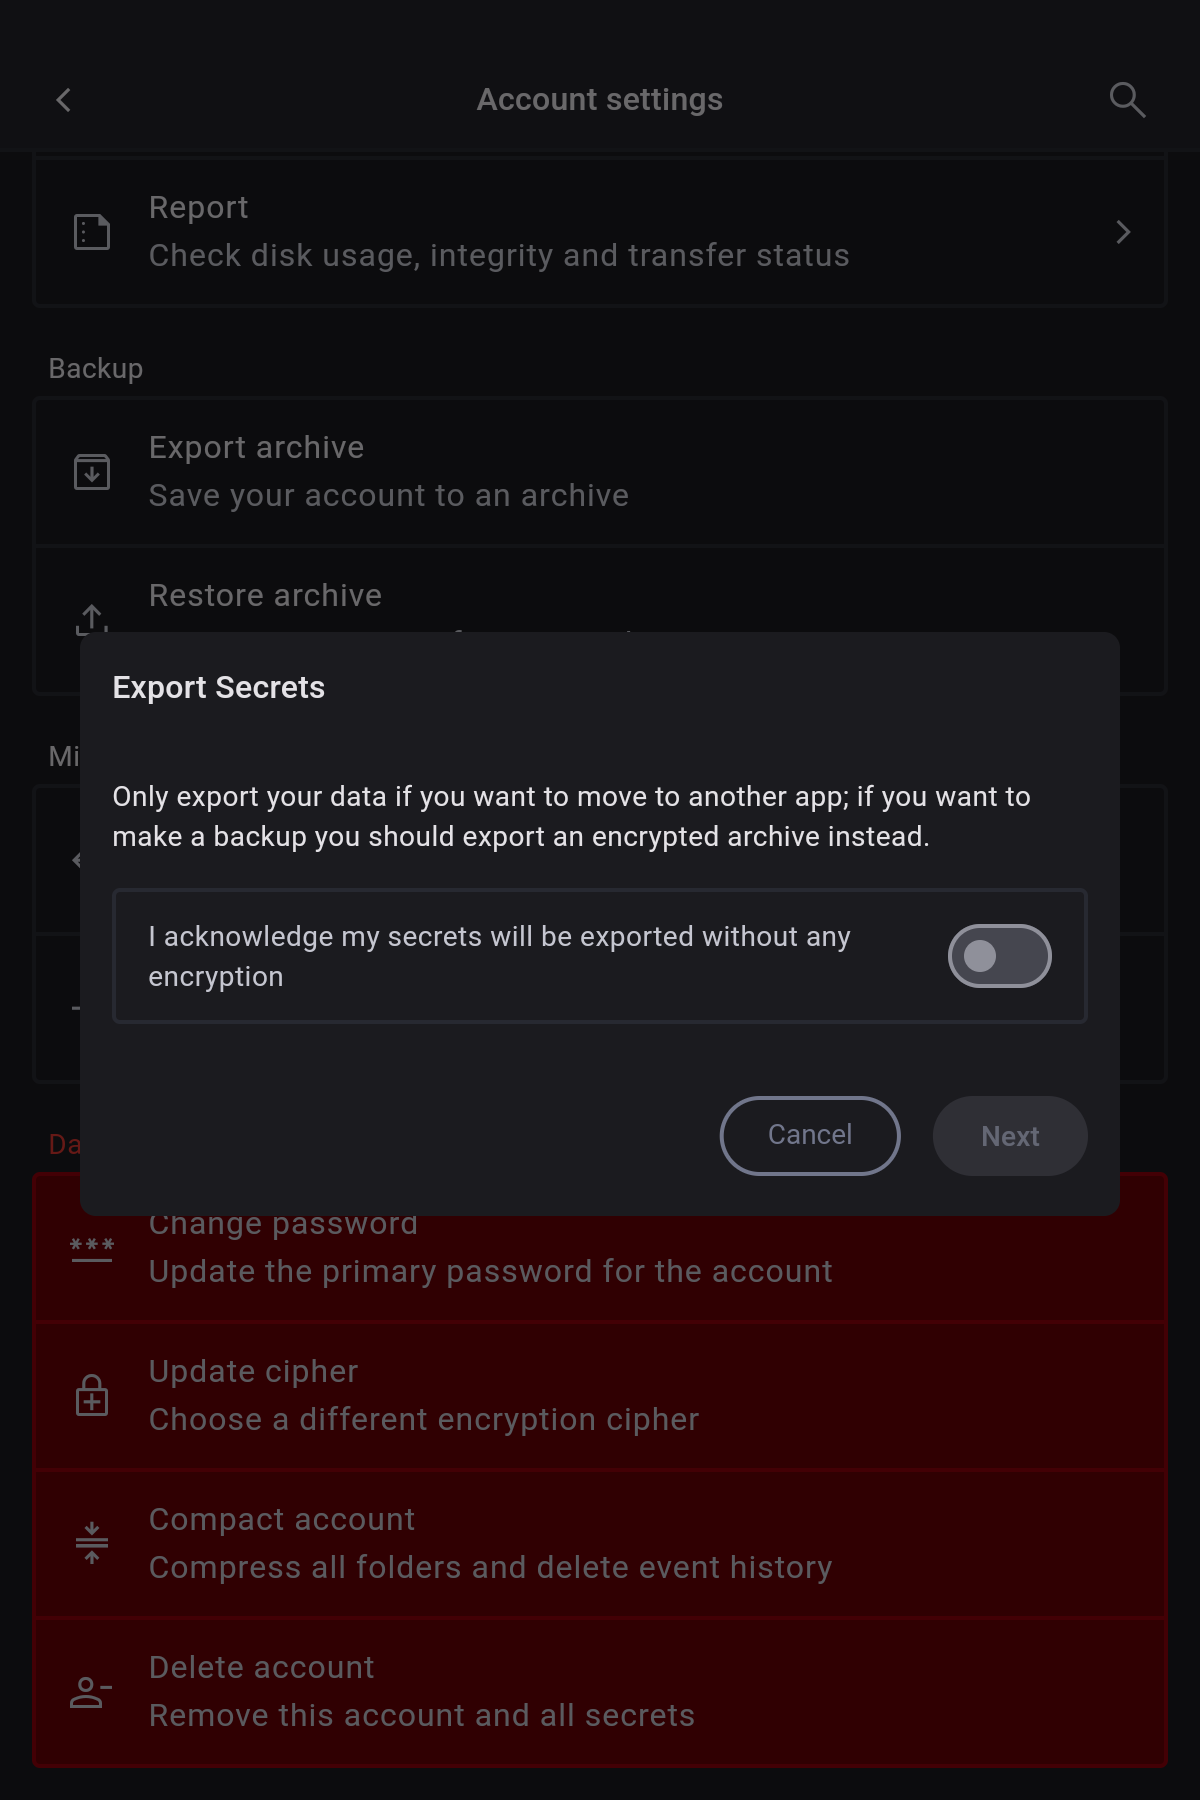Viewport: 1200px width, 1800px height.
Task: Open Report disk usage entry
Action: coord(600,232)
